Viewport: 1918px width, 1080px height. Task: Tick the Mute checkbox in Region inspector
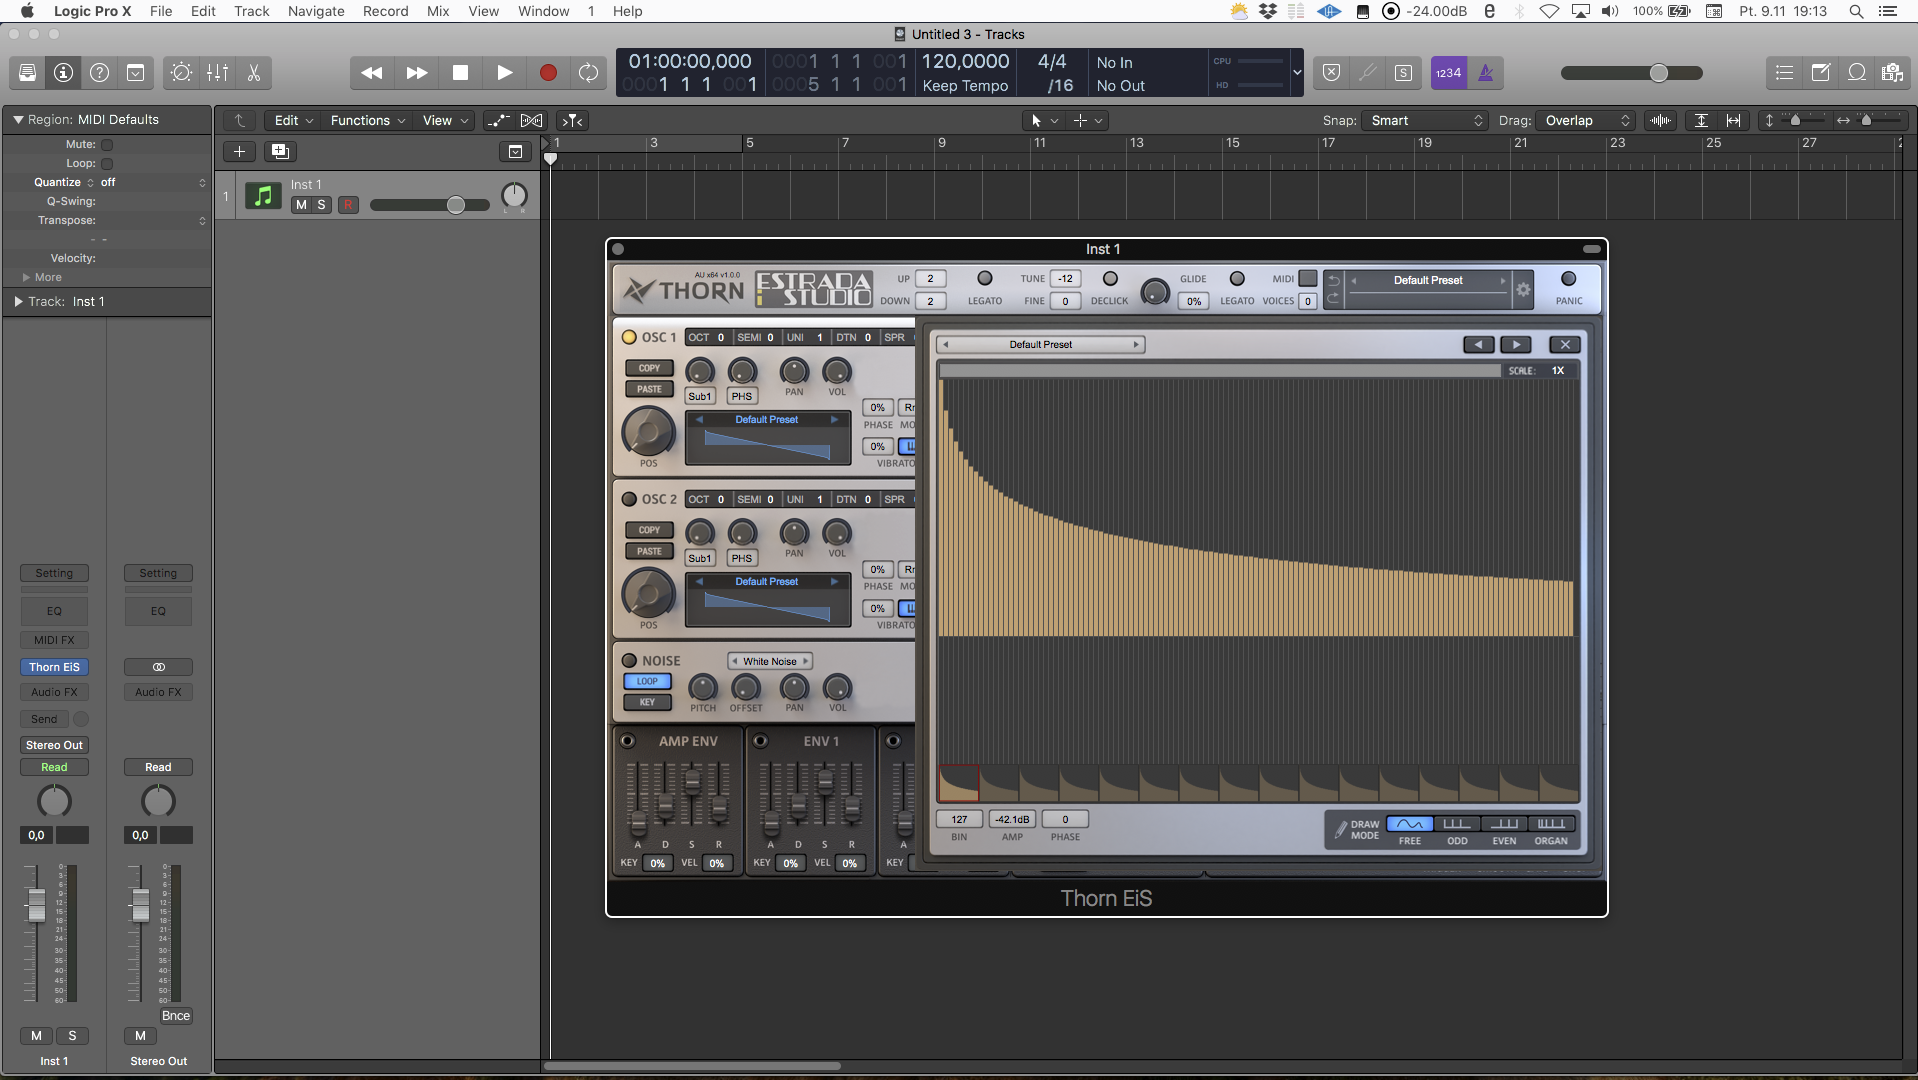point(107,145)
